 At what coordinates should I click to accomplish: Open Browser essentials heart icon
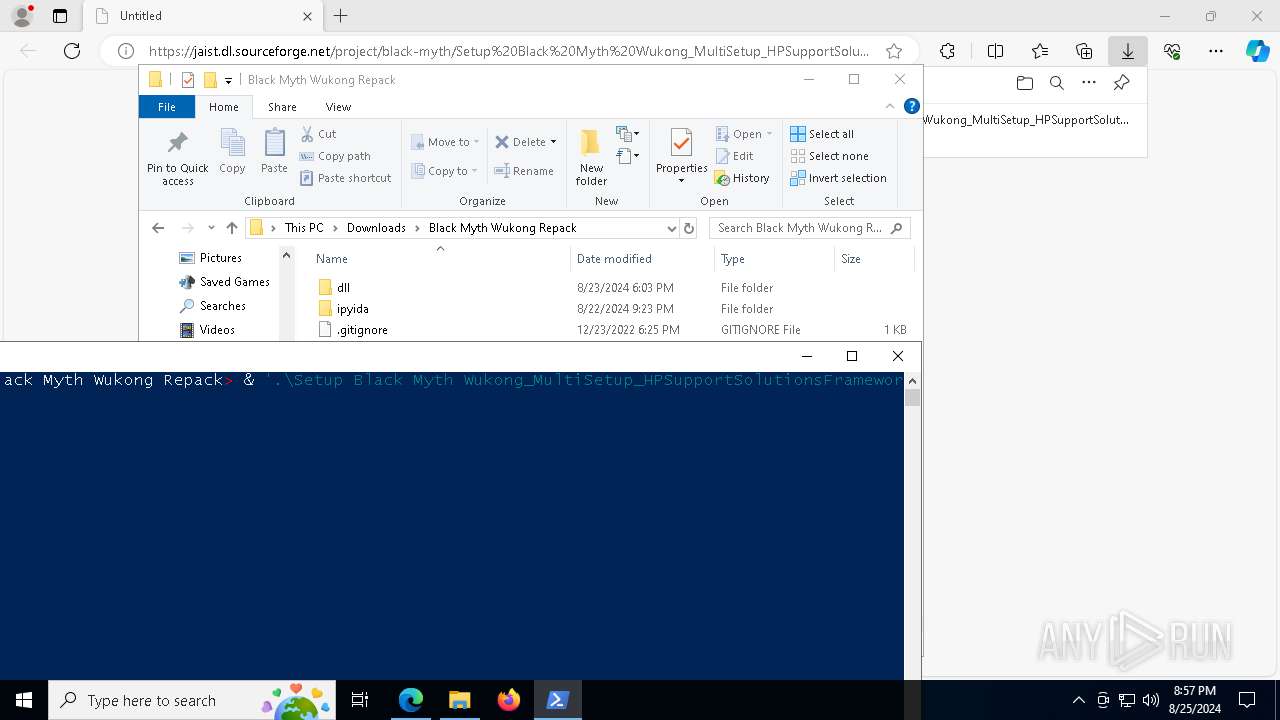click(1172, 51)
